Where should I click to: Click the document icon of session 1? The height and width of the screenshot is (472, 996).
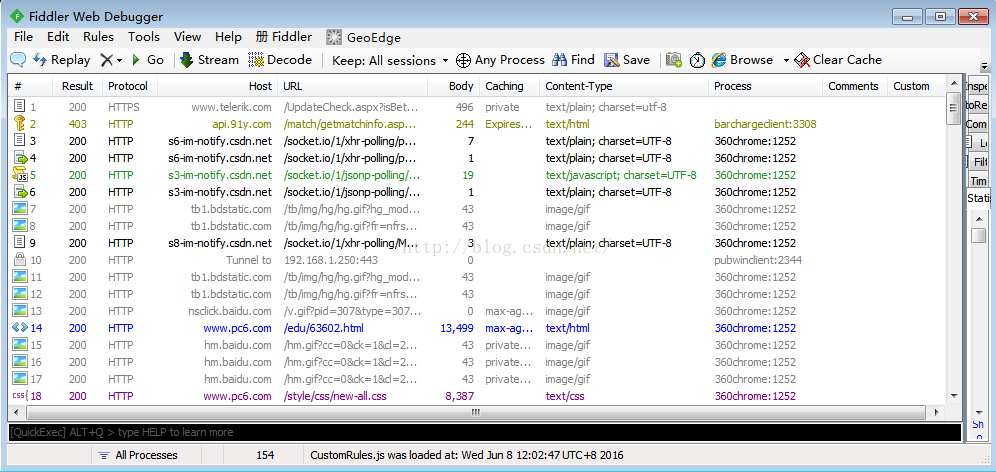pos(20,107)
